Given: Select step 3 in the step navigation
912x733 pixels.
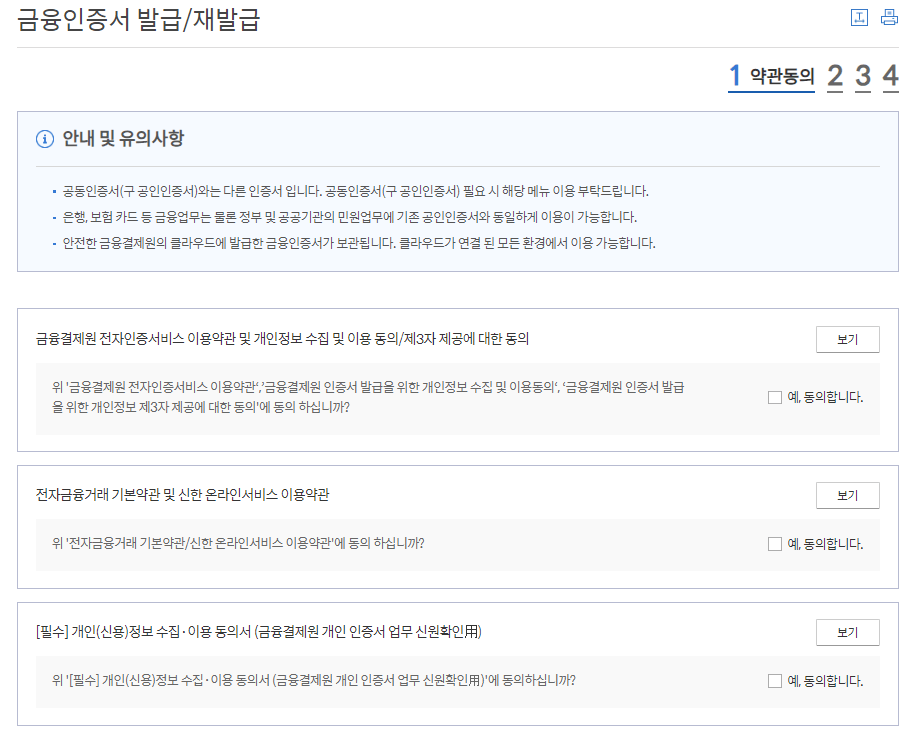Looking at the screenshot, I should pos(864,76).
